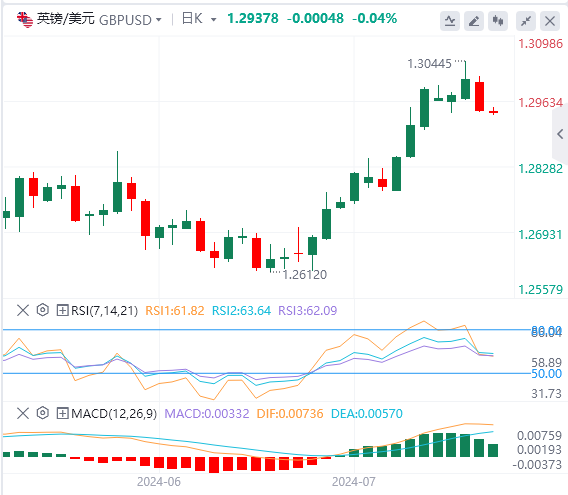Image resolution: width=568 pixels, height=495 pixels.
Task: Open the indicator line chart tool
Action: pyautogui.click(x=450, y=21)
